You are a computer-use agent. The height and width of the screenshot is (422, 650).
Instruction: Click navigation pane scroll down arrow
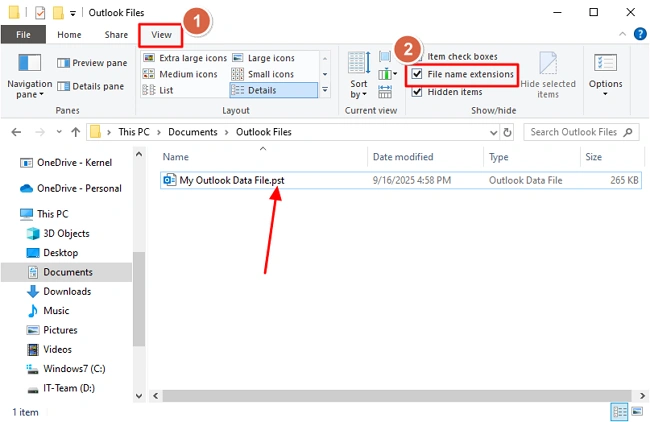139,396
